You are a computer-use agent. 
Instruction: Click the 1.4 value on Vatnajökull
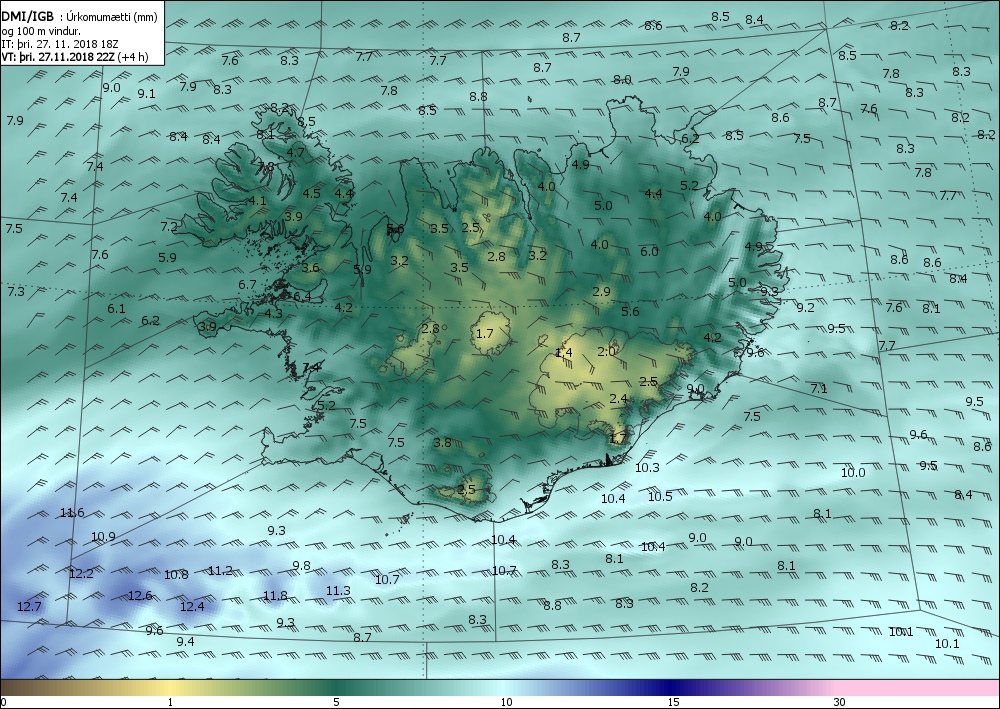pos(564,353)
